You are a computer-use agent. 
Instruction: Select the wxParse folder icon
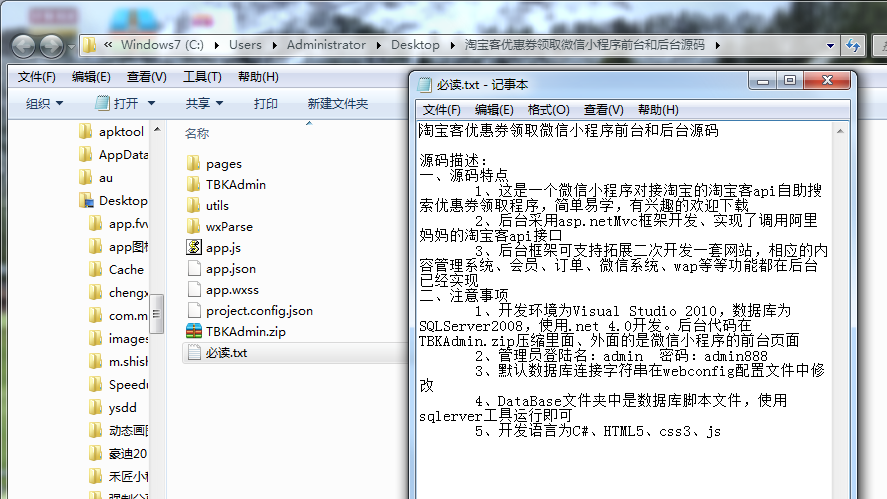[193, 226]
